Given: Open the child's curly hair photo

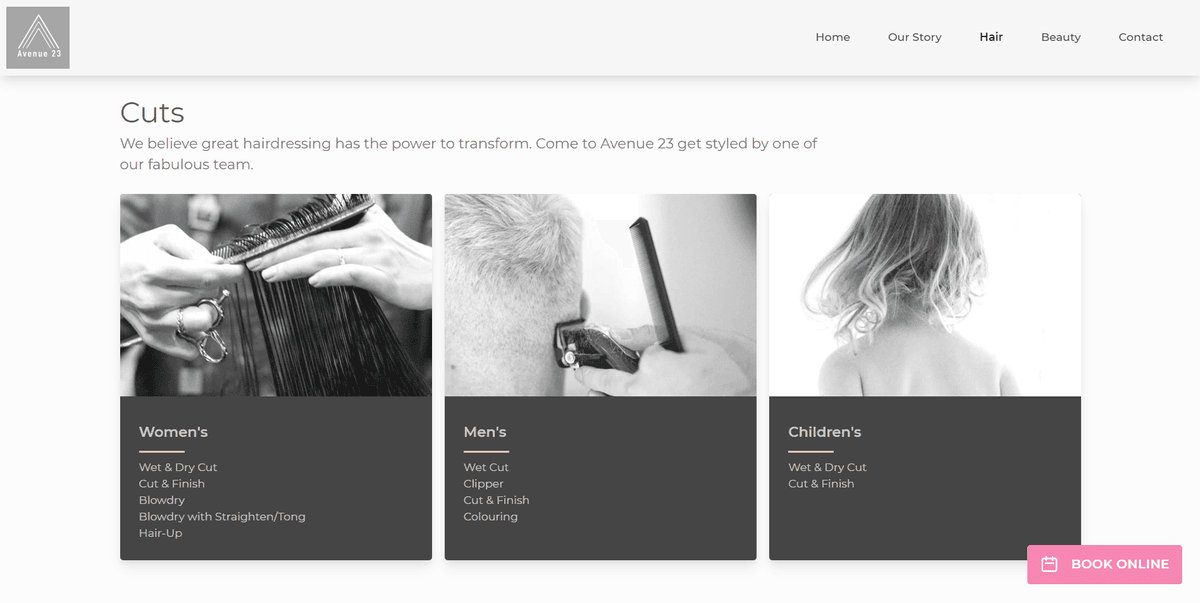Looking at the screenshot, I should pyautogui.click(x=925, y=295).
